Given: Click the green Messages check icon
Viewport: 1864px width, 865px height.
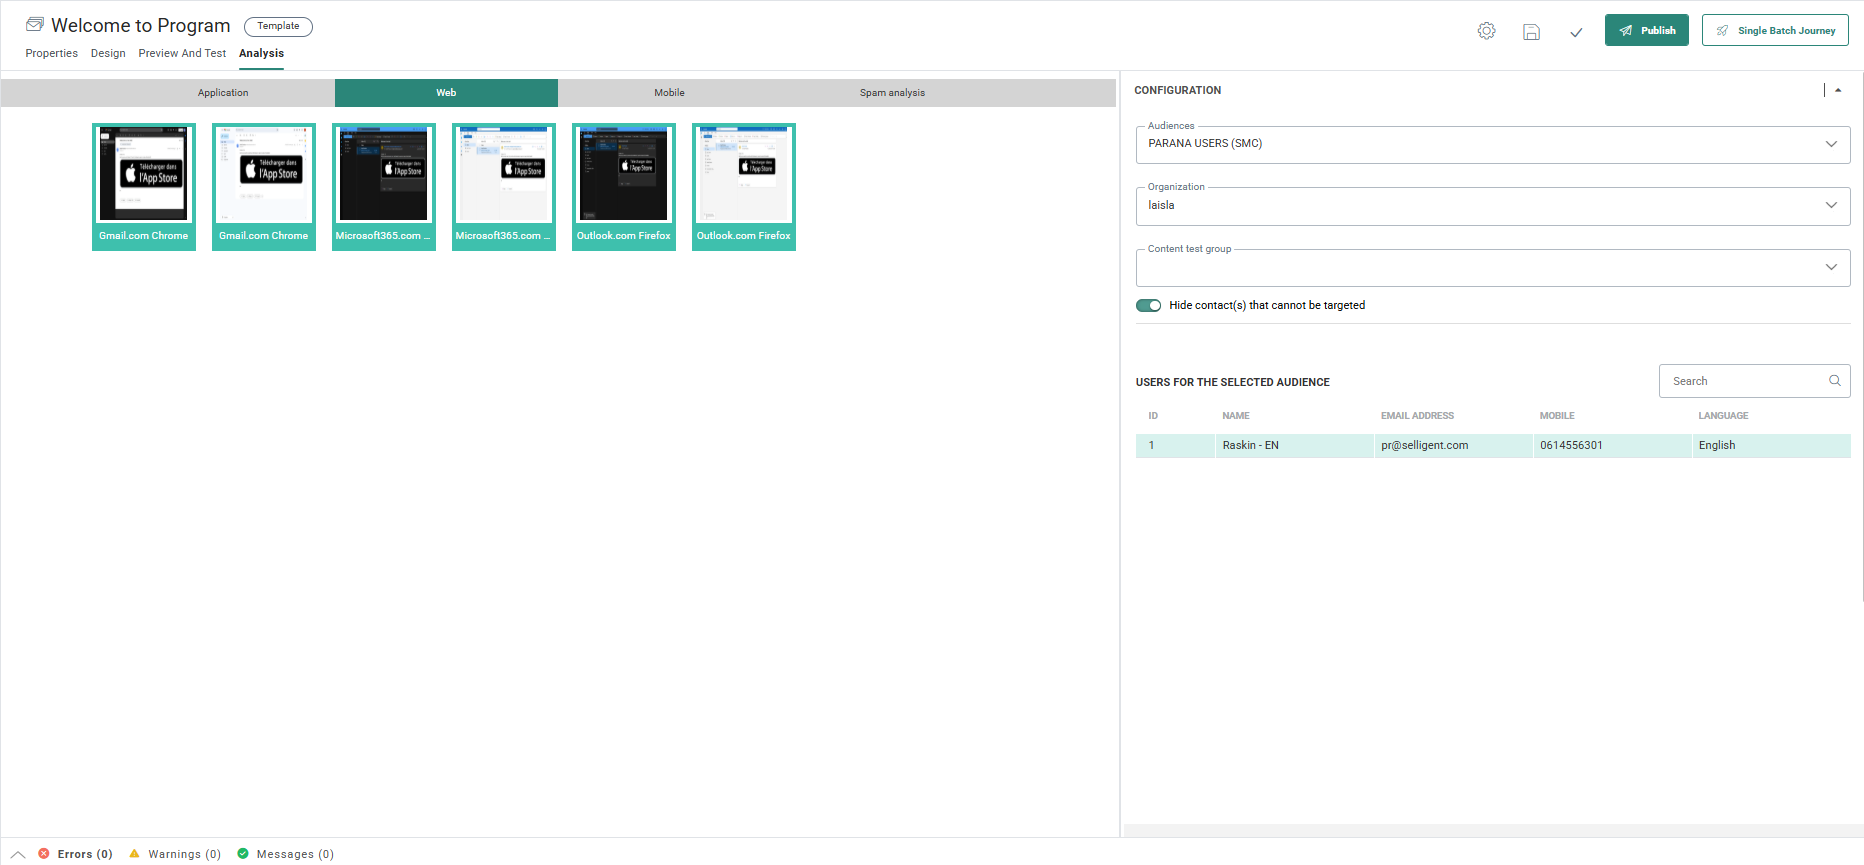Looking at the screenshot, I should pyautogui.click(x=243, y=854).
